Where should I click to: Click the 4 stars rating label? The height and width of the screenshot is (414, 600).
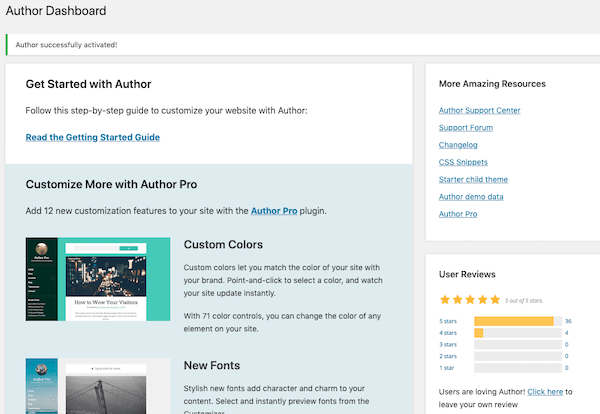click(448, 333)
